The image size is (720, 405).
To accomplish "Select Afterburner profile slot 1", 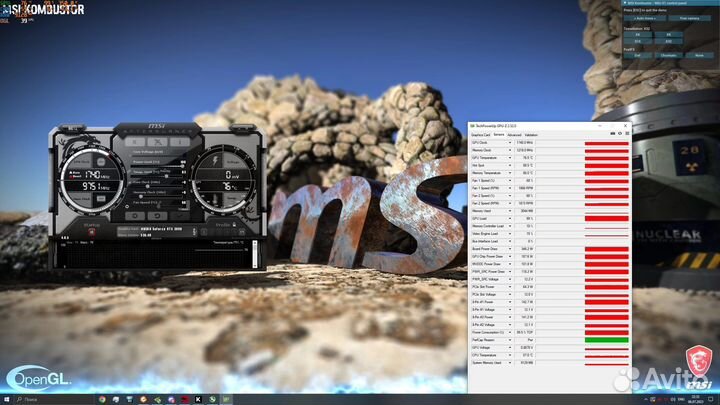I will [x=203, y=232].
